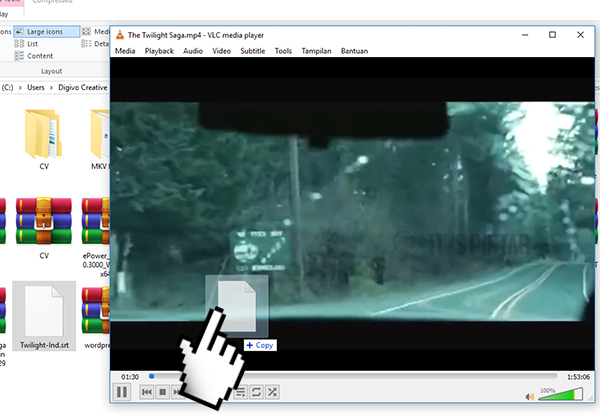The height and width of the screenshot is (418, 600).
Task: Select the MKV folder in Explorer
Action: pyautogui.click(x=99, y=140)
